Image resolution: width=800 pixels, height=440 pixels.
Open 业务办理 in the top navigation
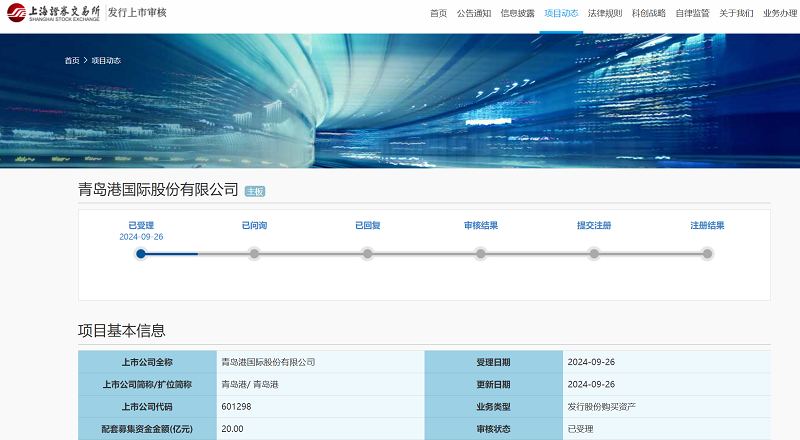point(780,13)
